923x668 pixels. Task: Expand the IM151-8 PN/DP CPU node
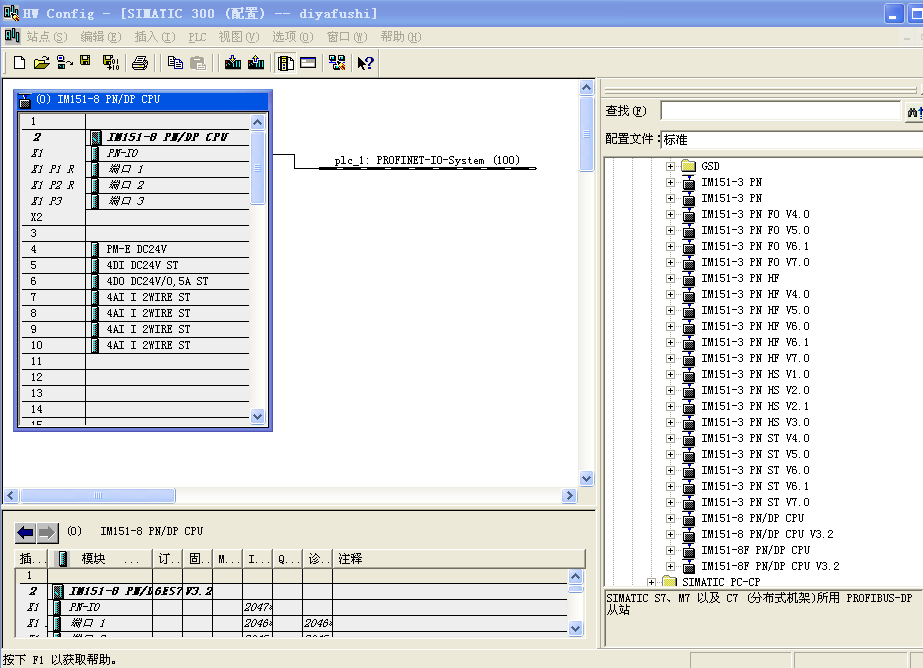(x=670, y=519)
